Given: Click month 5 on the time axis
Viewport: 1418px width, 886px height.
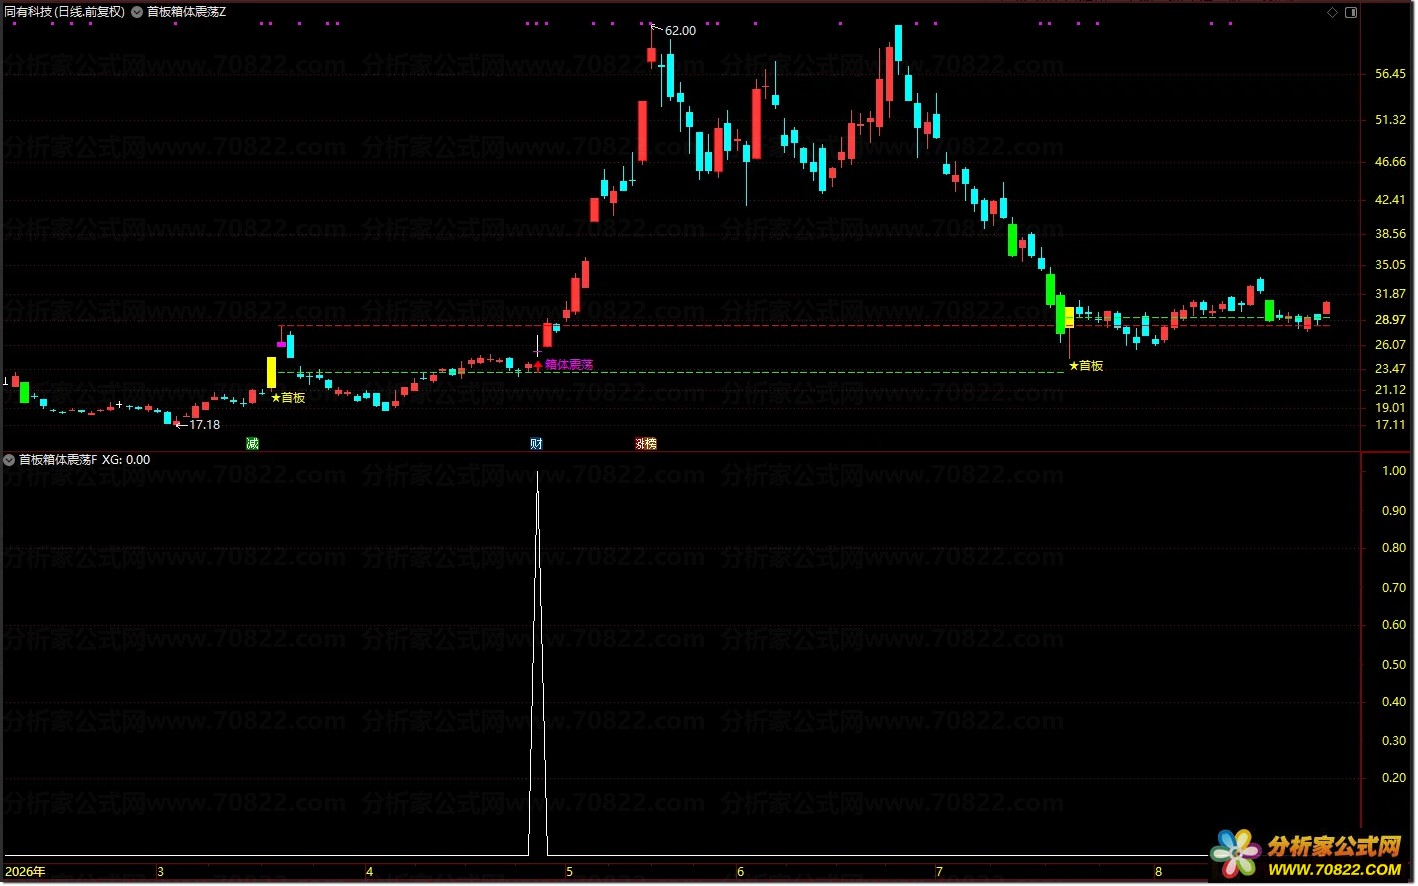Looking at the screenshot, I should 569,872.
